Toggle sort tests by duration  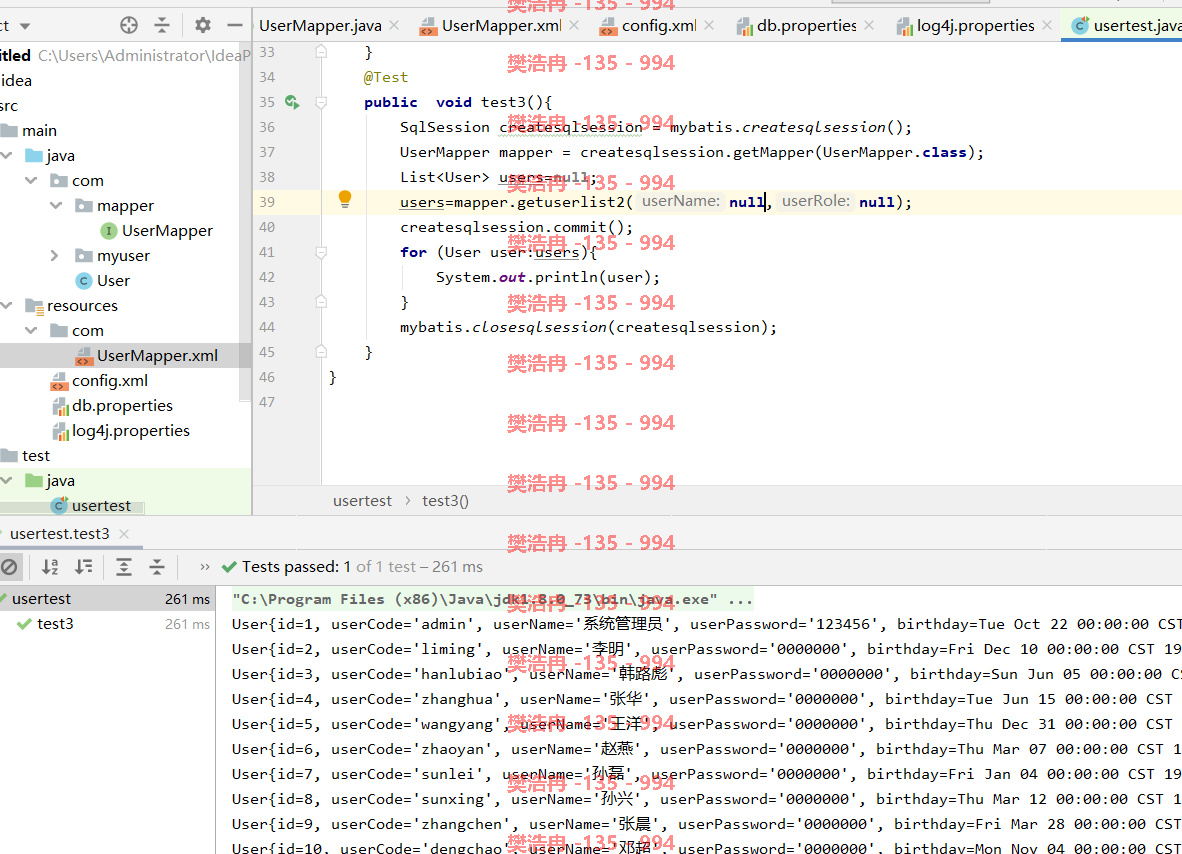click(84, 567)
